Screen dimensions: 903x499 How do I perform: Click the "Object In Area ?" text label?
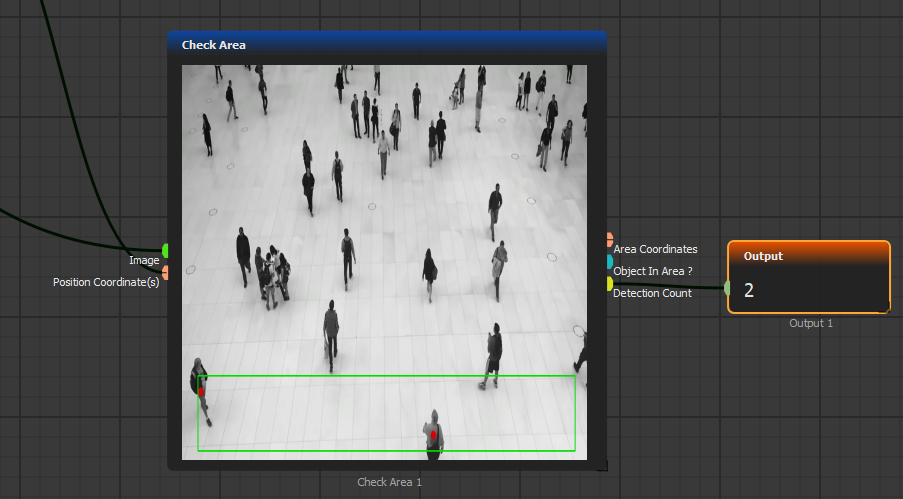[653, 271]
